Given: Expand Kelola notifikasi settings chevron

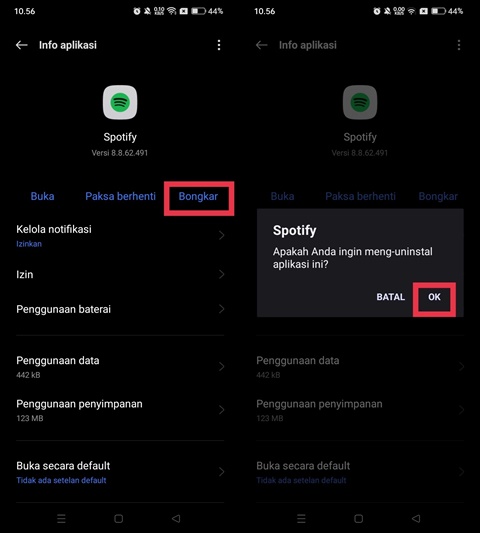Looking at the screenshot, I should tap(222, 235).
